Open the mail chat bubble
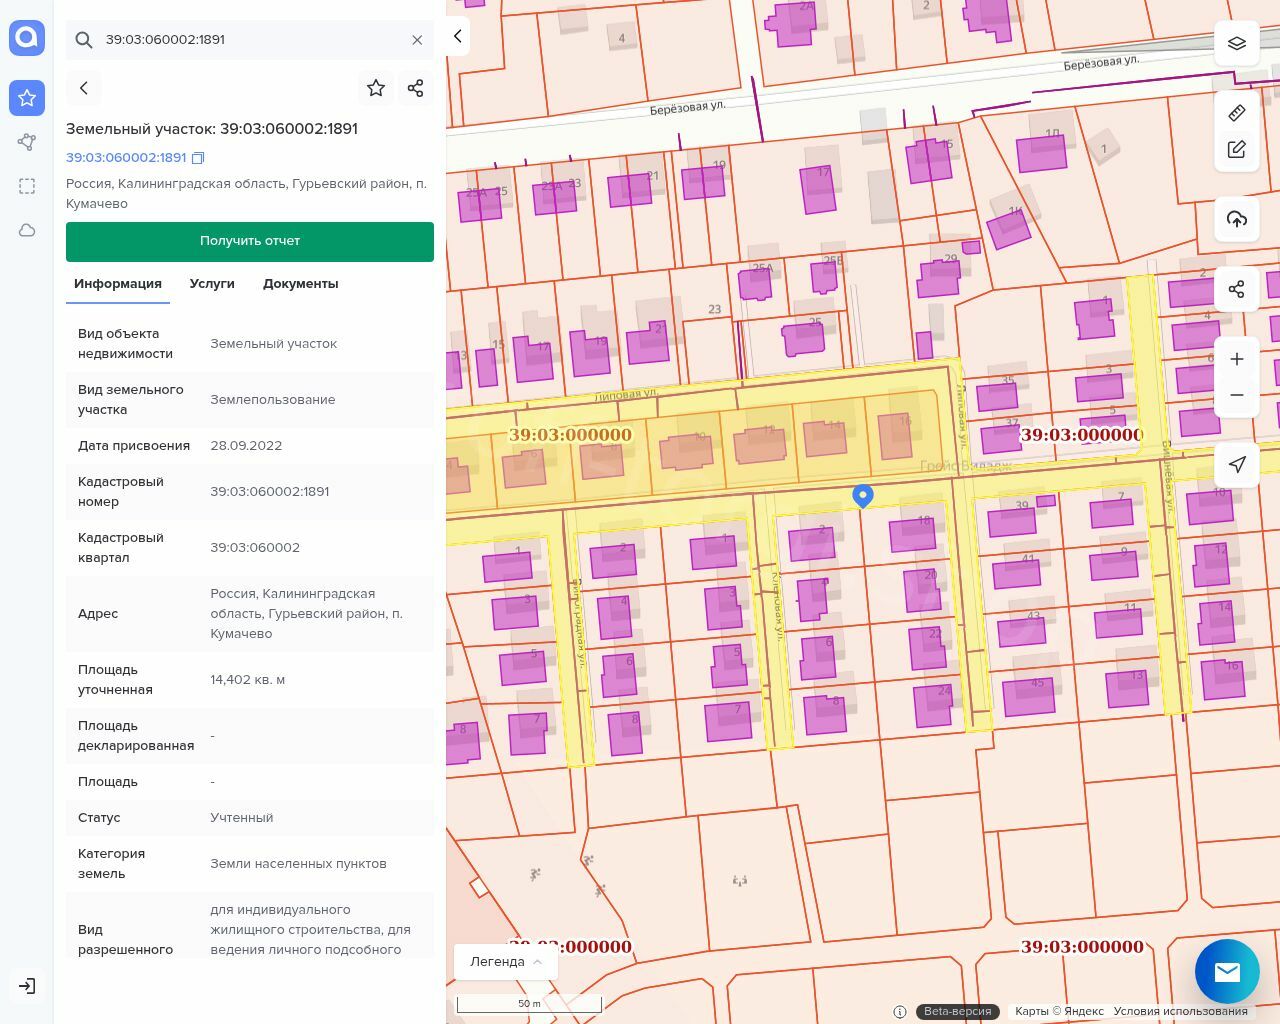 pyautogui.click(x=1227, y=971)
